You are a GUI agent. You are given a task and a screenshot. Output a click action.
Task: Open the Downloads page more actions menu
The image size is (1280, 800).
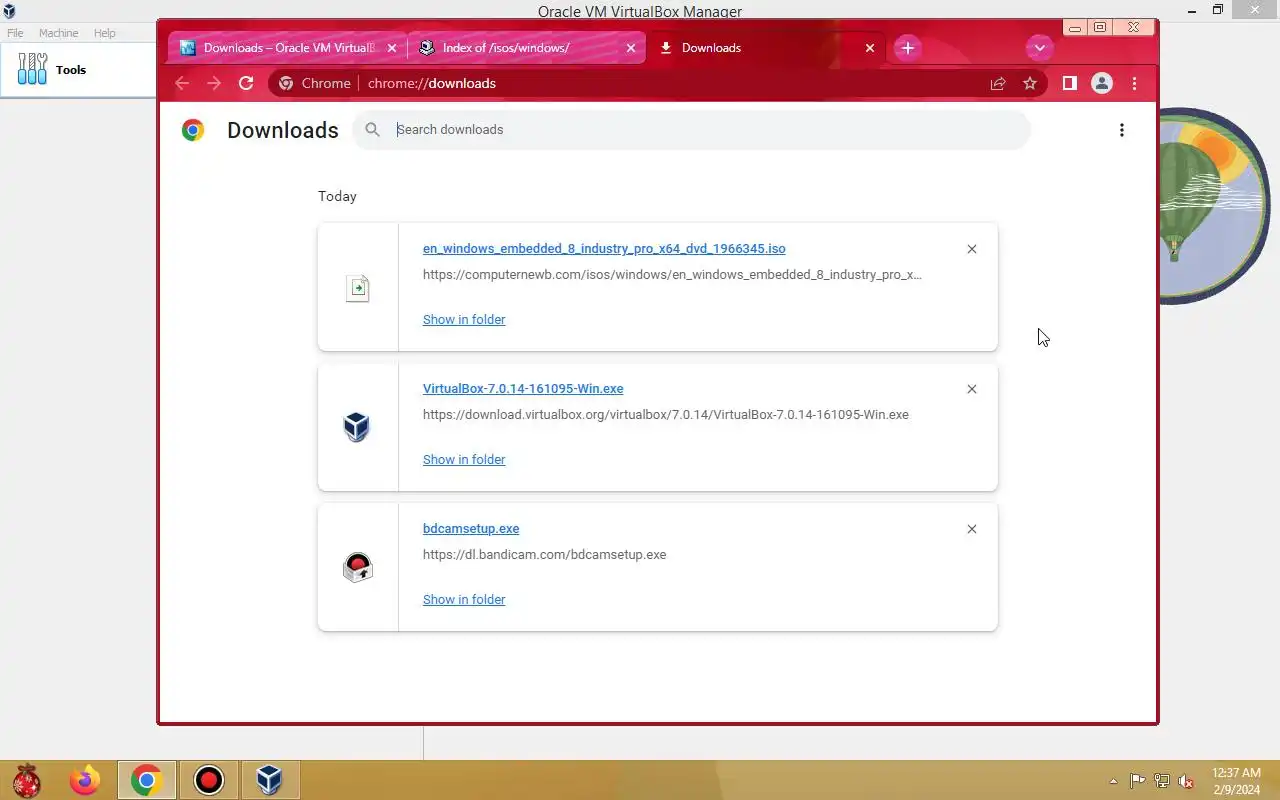pos(1122,130)
